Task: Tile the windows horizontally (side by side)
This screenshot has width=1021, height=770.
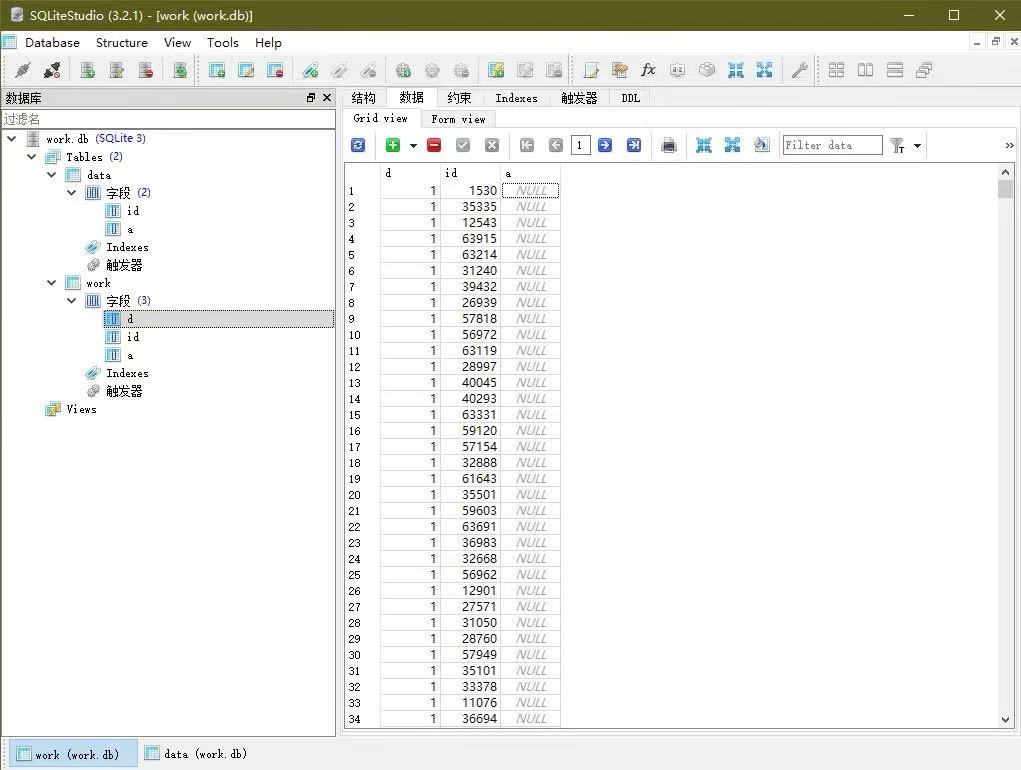Action: click(865, 70)
